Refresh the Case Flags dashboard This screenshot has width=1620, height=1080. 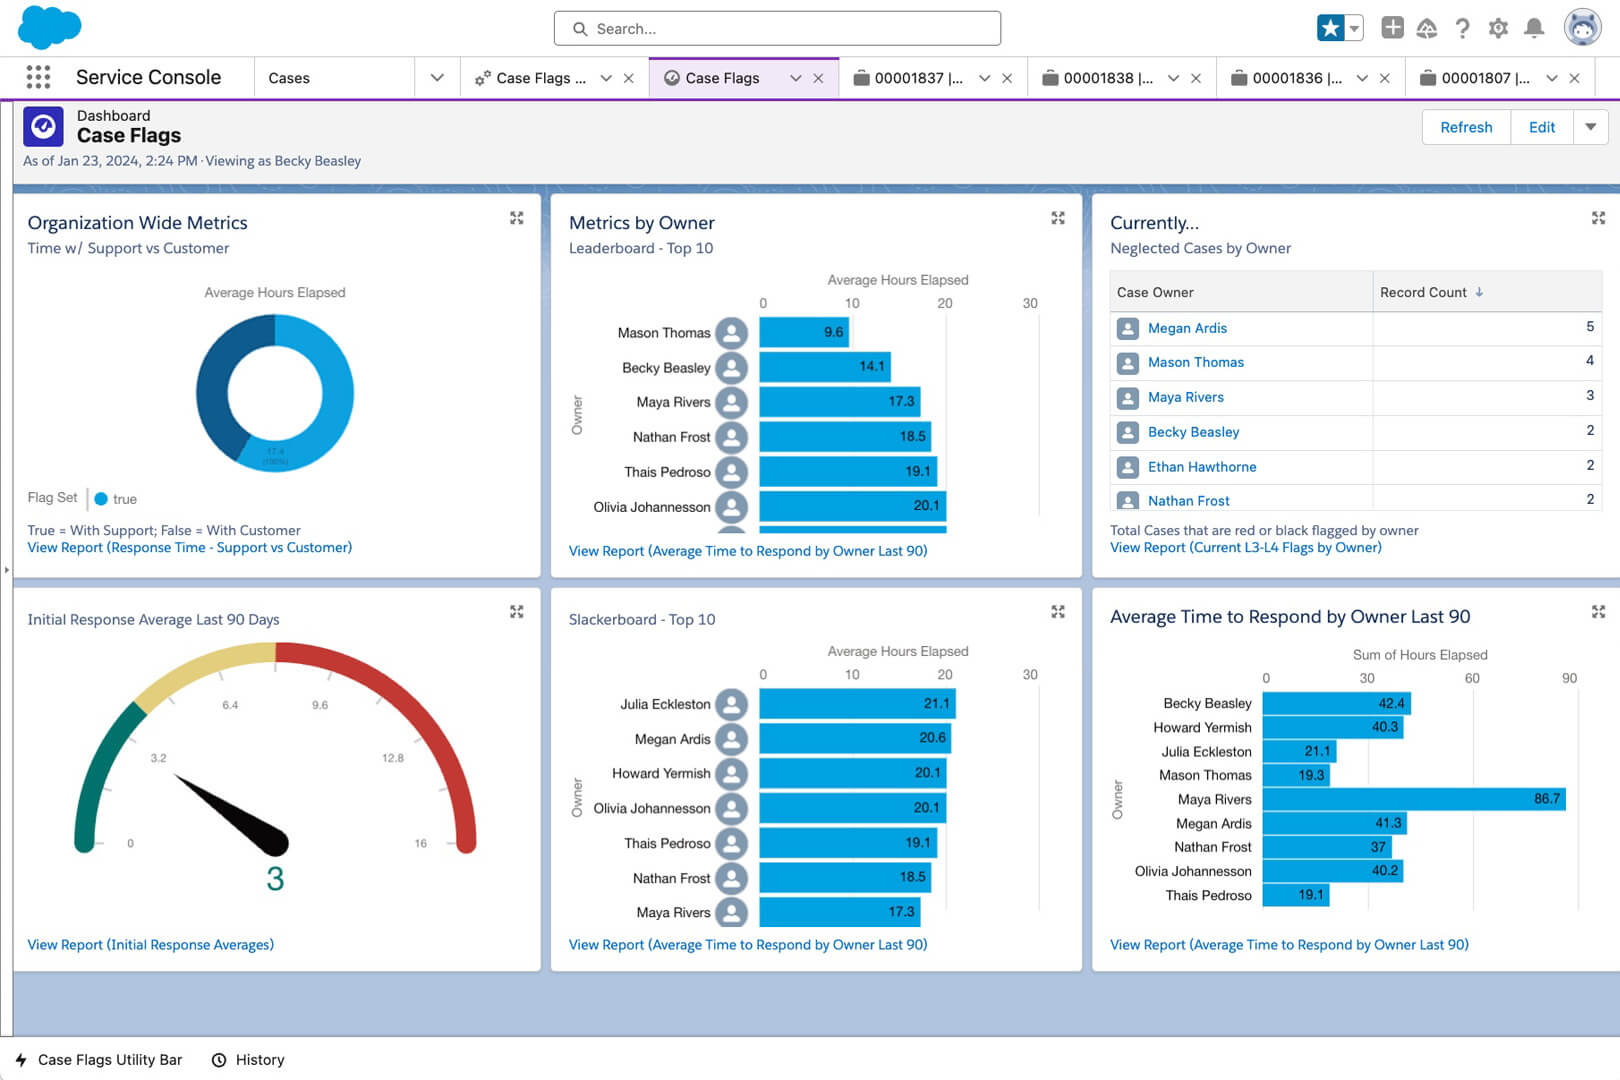1465,127
